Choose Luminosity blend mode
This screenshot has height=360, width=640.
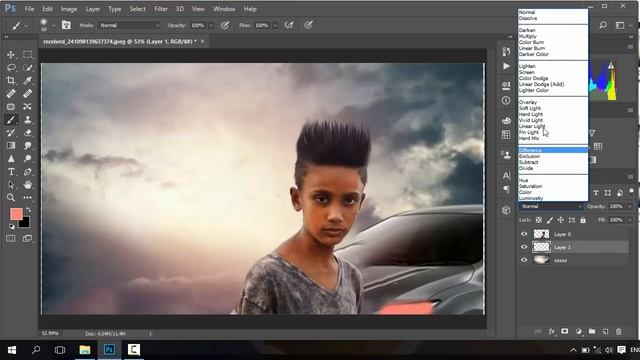pos(531,198)
